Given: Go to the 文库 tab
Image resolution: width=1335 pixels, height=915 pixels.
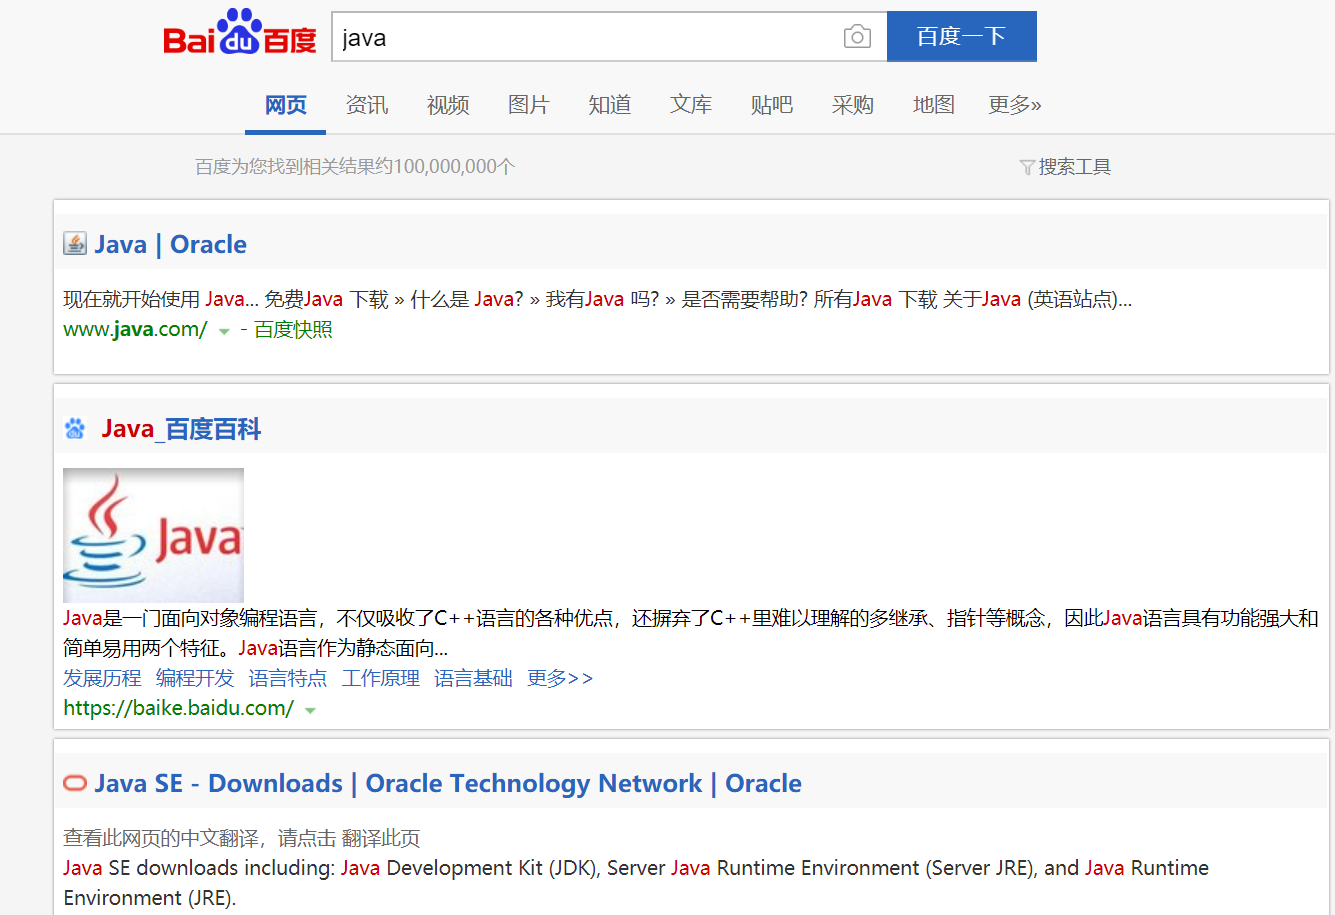Looking at the screenshot, I should [691, 105].
